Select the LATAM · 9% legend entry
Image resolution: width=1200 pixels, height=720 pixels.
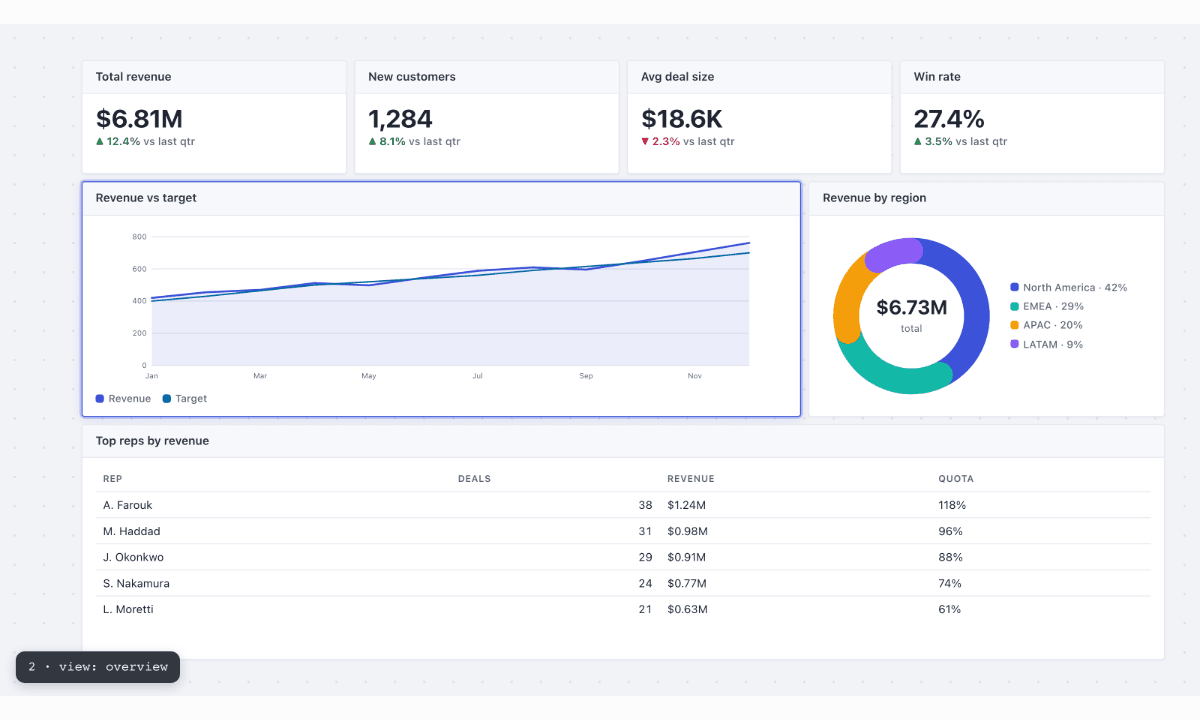(1047, 344)
